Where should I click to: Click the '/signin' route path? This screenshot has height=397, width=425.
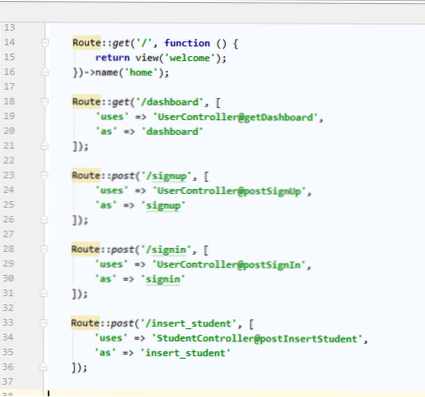[x=166, y=250]
